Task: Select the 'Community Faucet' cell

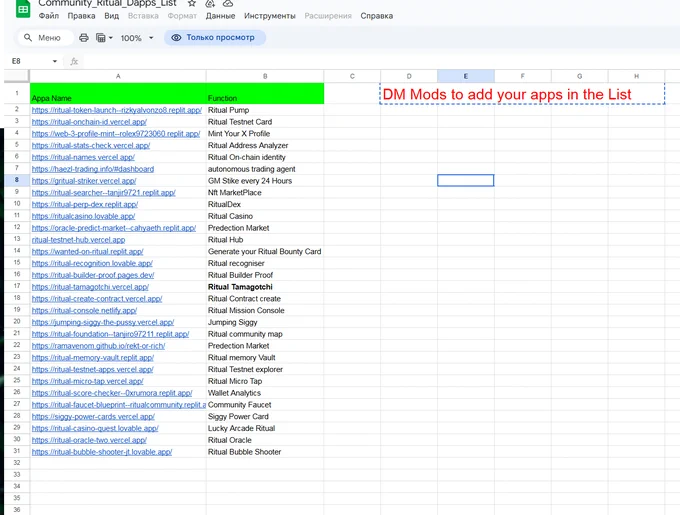Action: pos(265,404)
